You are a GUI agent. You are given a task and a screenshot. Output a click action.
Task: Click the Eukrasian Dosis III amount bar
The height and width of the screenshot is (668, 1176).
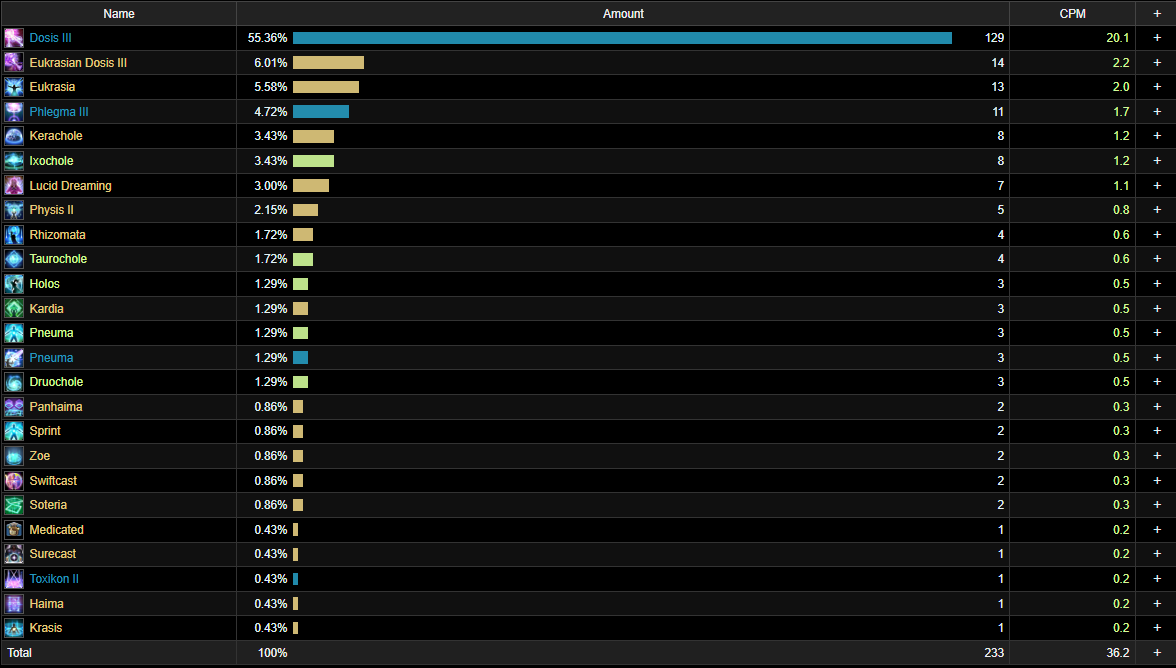[328, 62]
